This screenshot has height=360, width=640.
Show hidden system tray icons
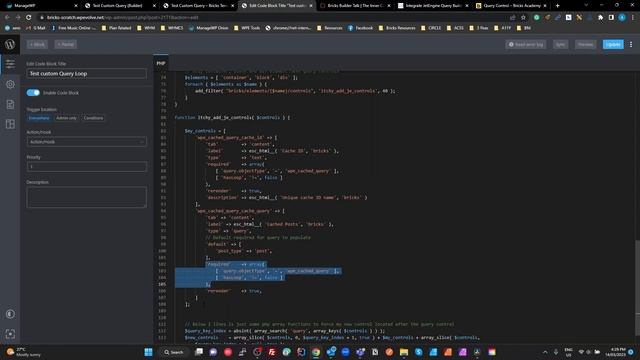tap(545, 352)
